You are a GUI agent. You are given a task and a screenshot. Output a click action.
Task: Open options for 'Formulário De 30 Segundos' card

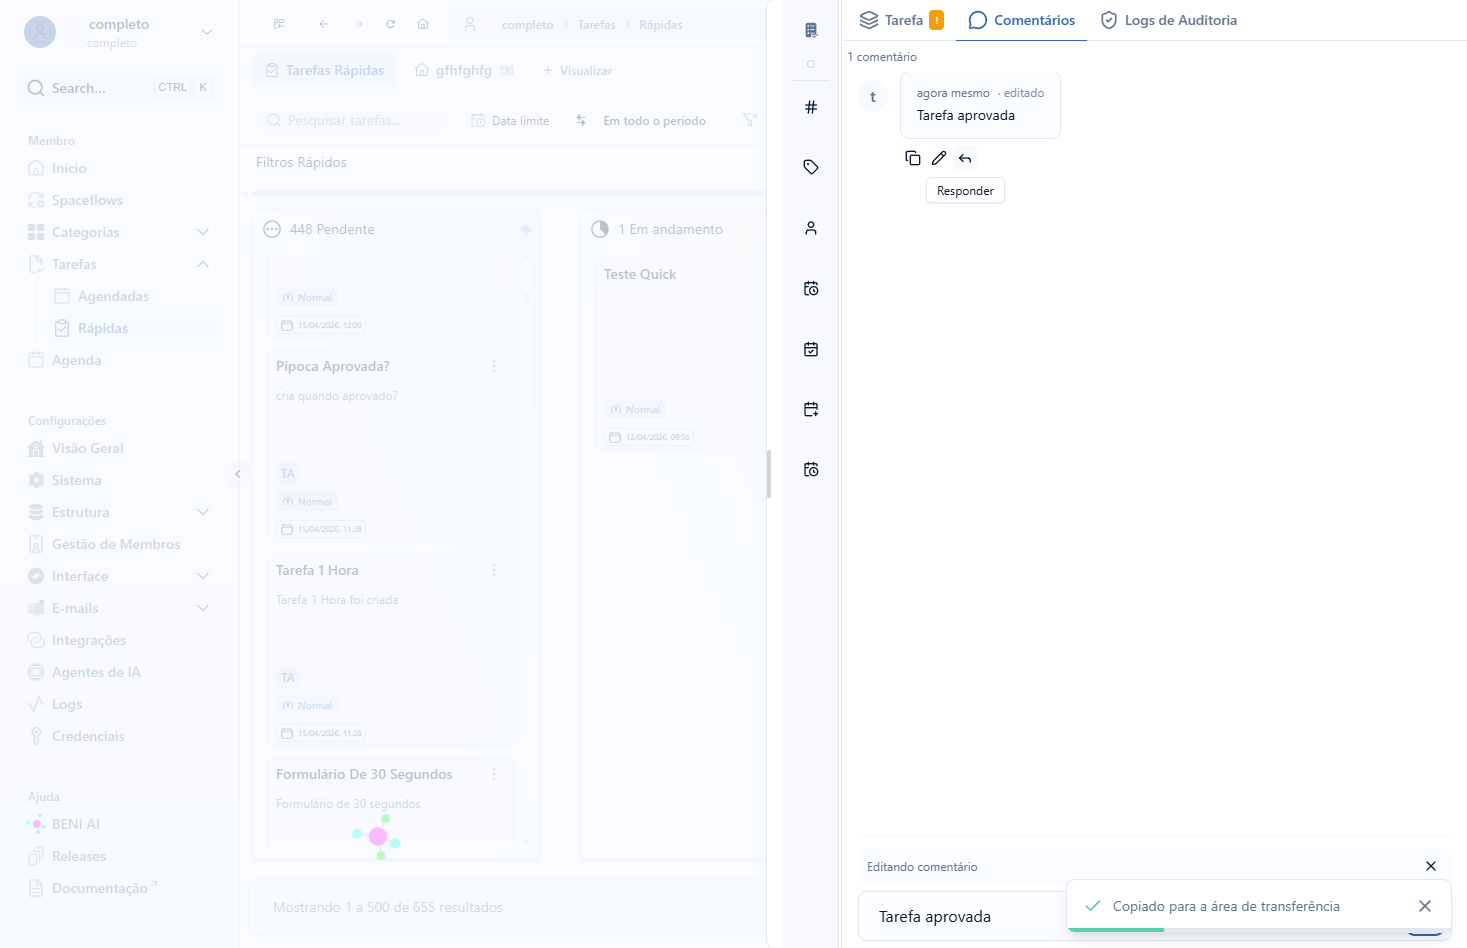[494, 774]
